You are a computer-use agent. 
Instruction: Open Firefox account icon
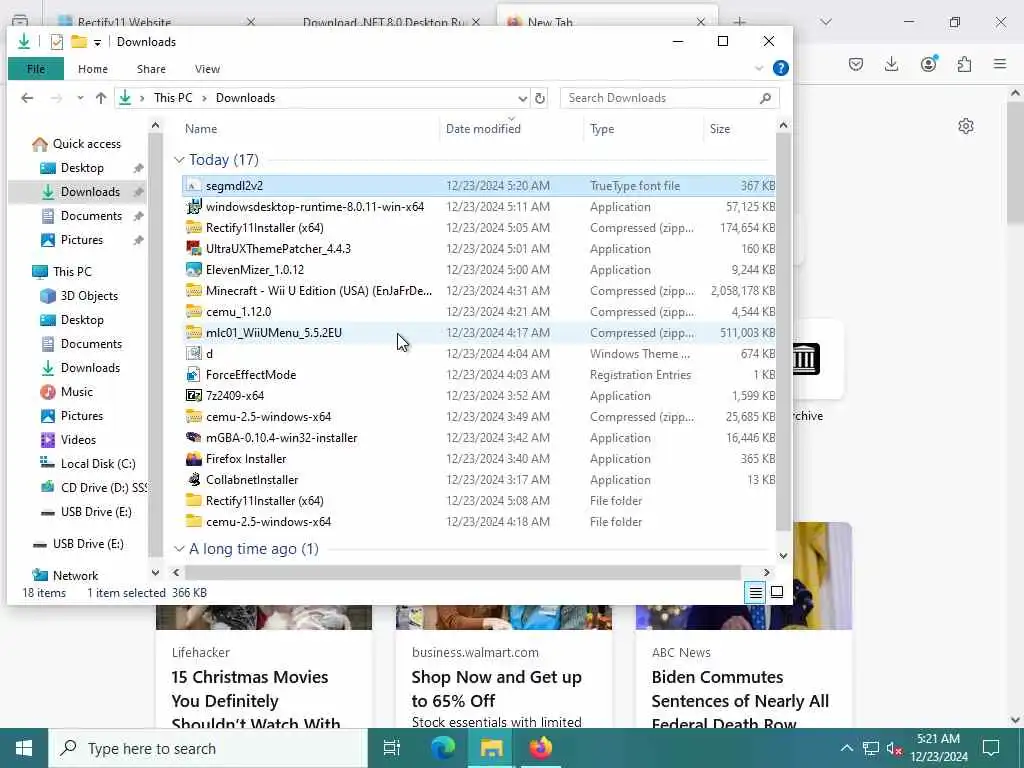tap(928, 64)
